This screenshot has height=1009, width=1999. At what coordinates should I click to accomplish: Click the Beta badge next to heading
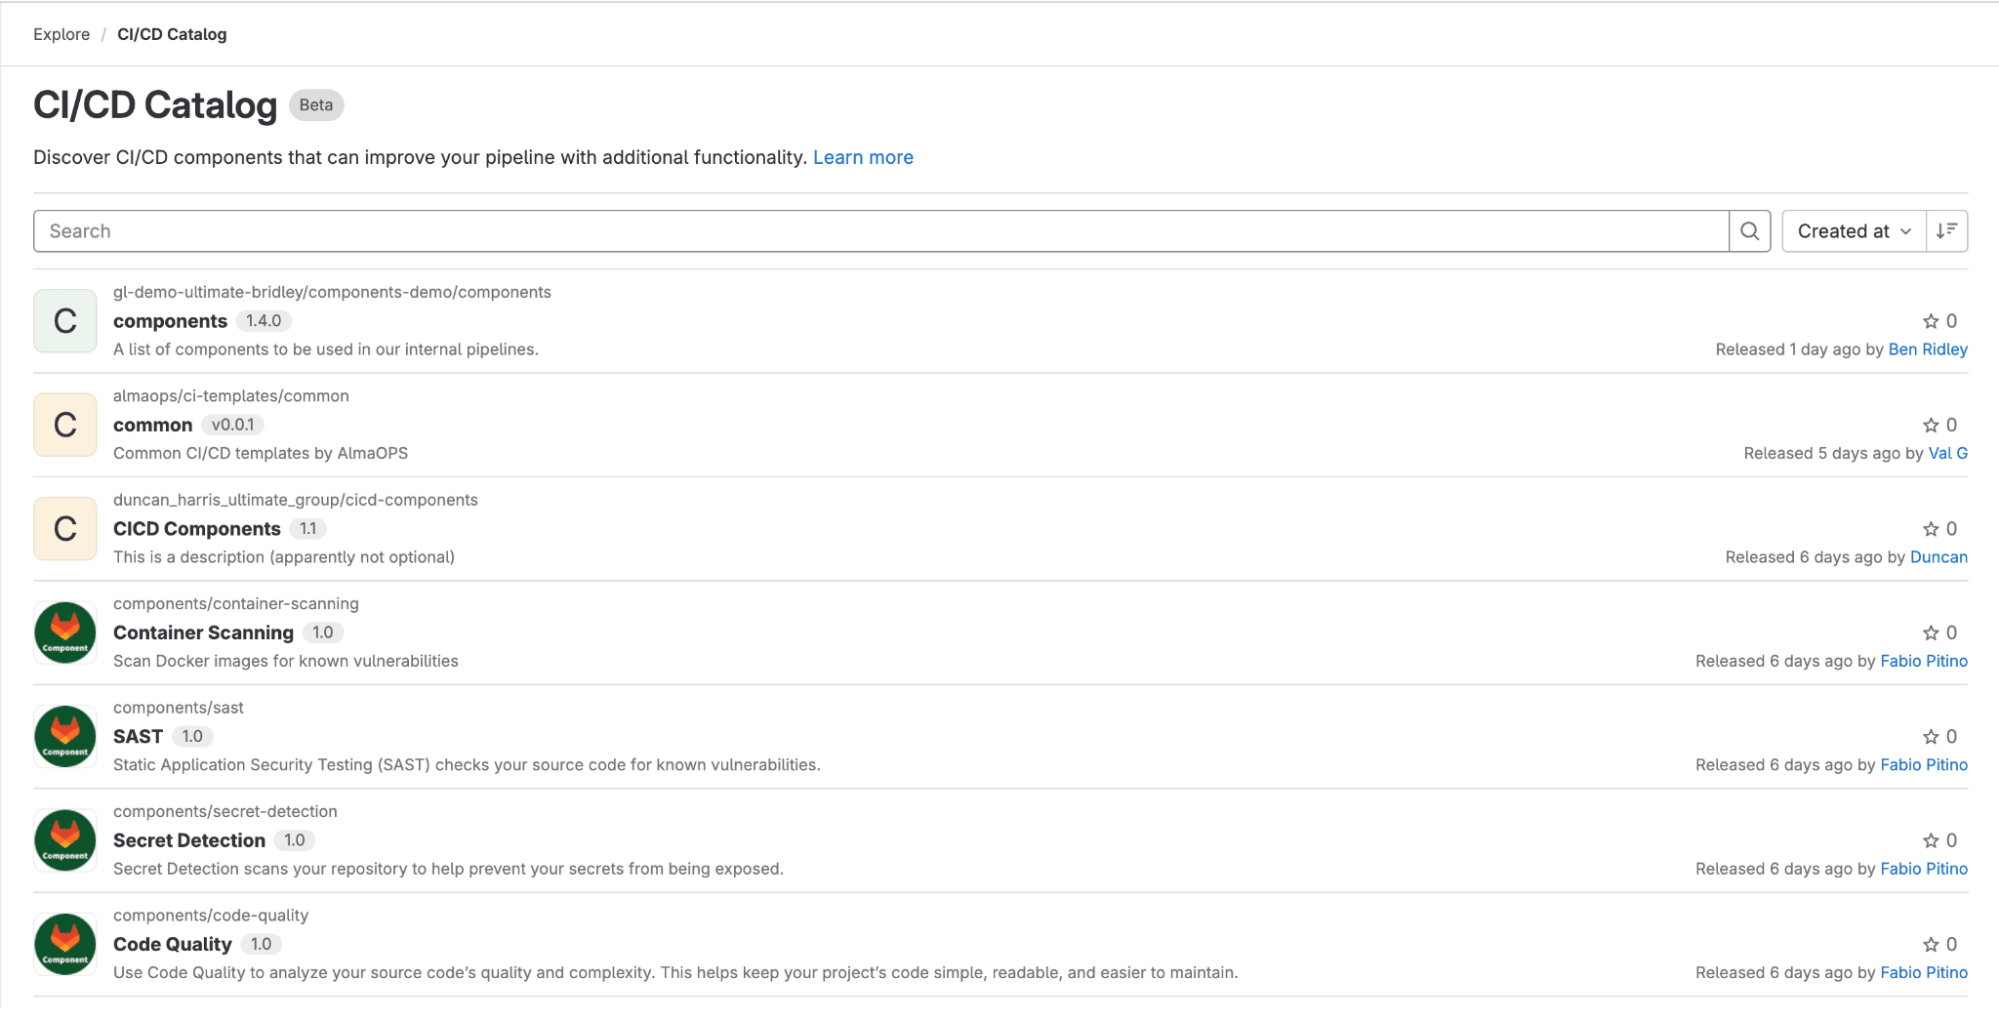pos(316,105)
